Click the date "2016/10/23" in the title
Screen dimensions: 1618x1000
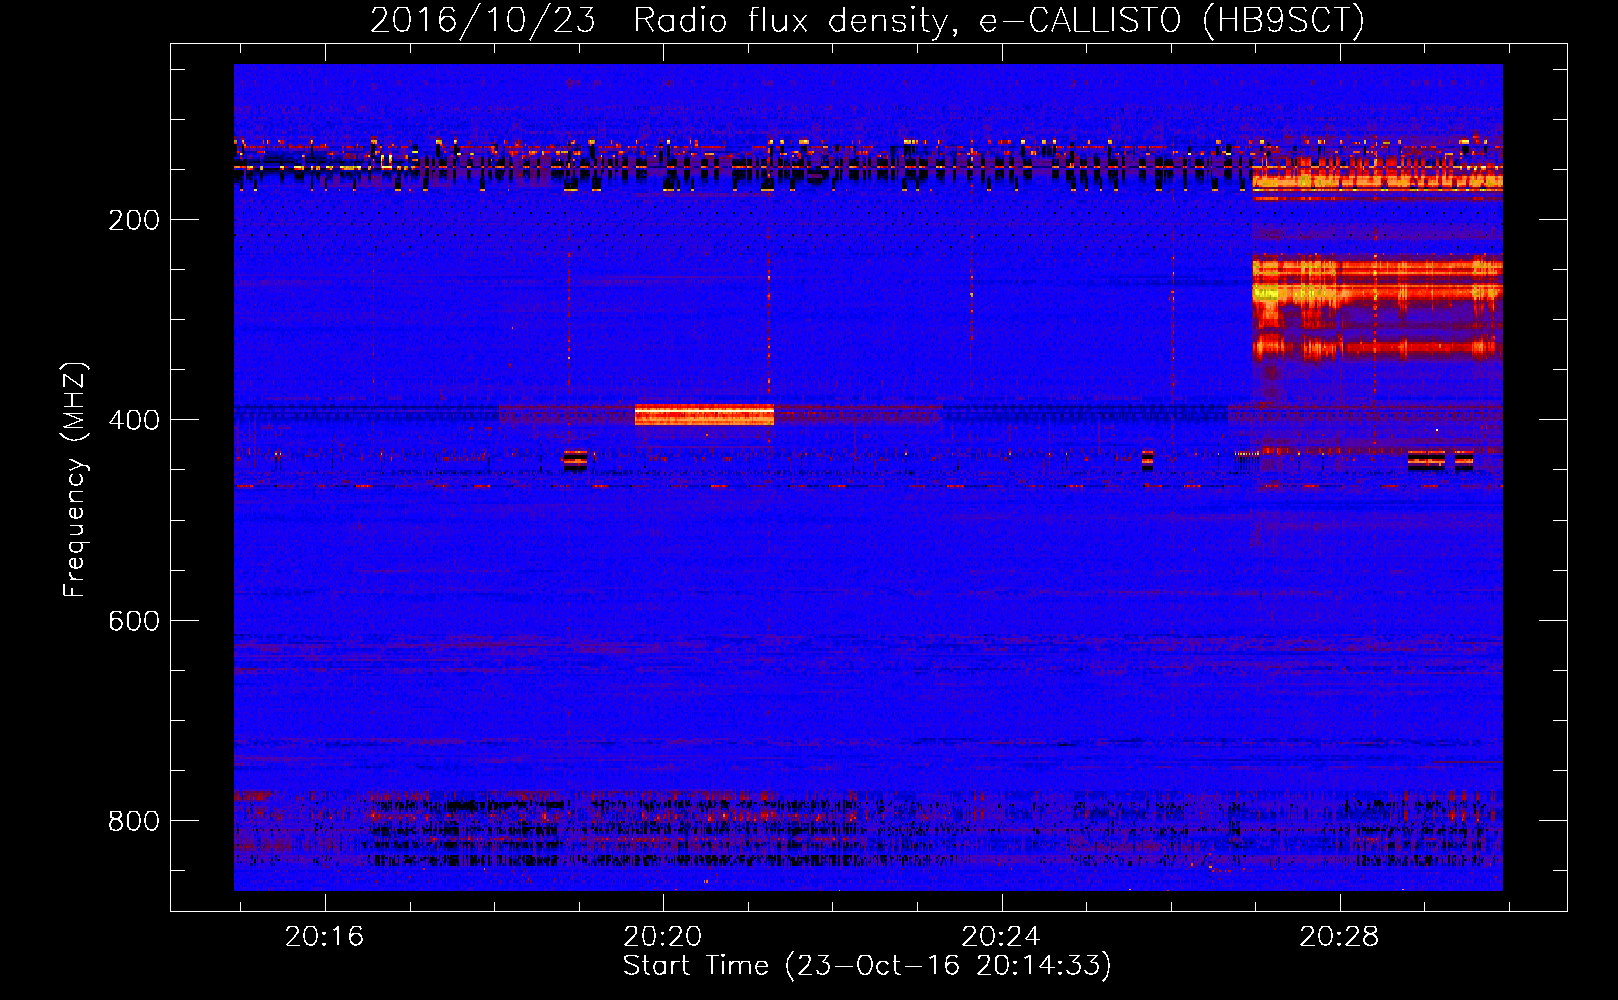pyautogui.click(x=483, y=20)
